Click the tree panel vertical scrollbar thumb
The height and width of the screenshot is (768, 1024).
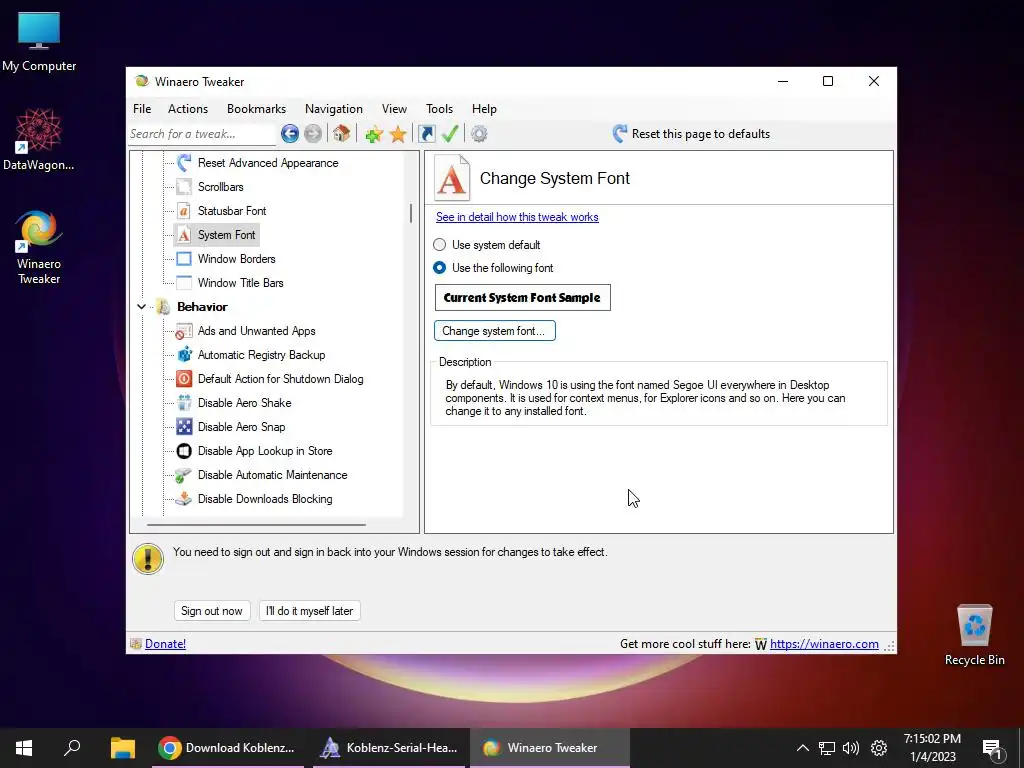pyautogui.click(x=411, y=213)
